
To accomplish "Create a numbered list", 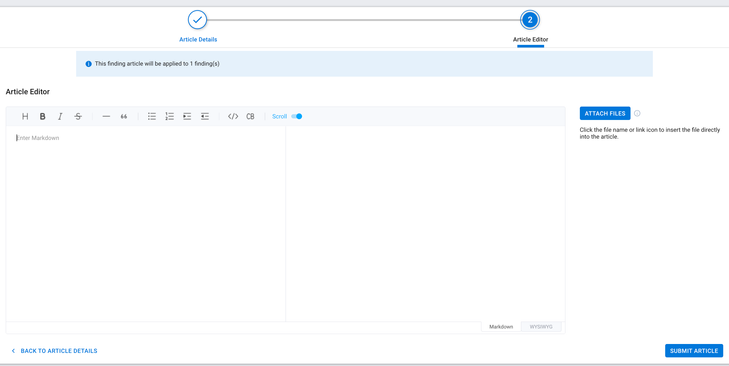I will pos(169,116).
